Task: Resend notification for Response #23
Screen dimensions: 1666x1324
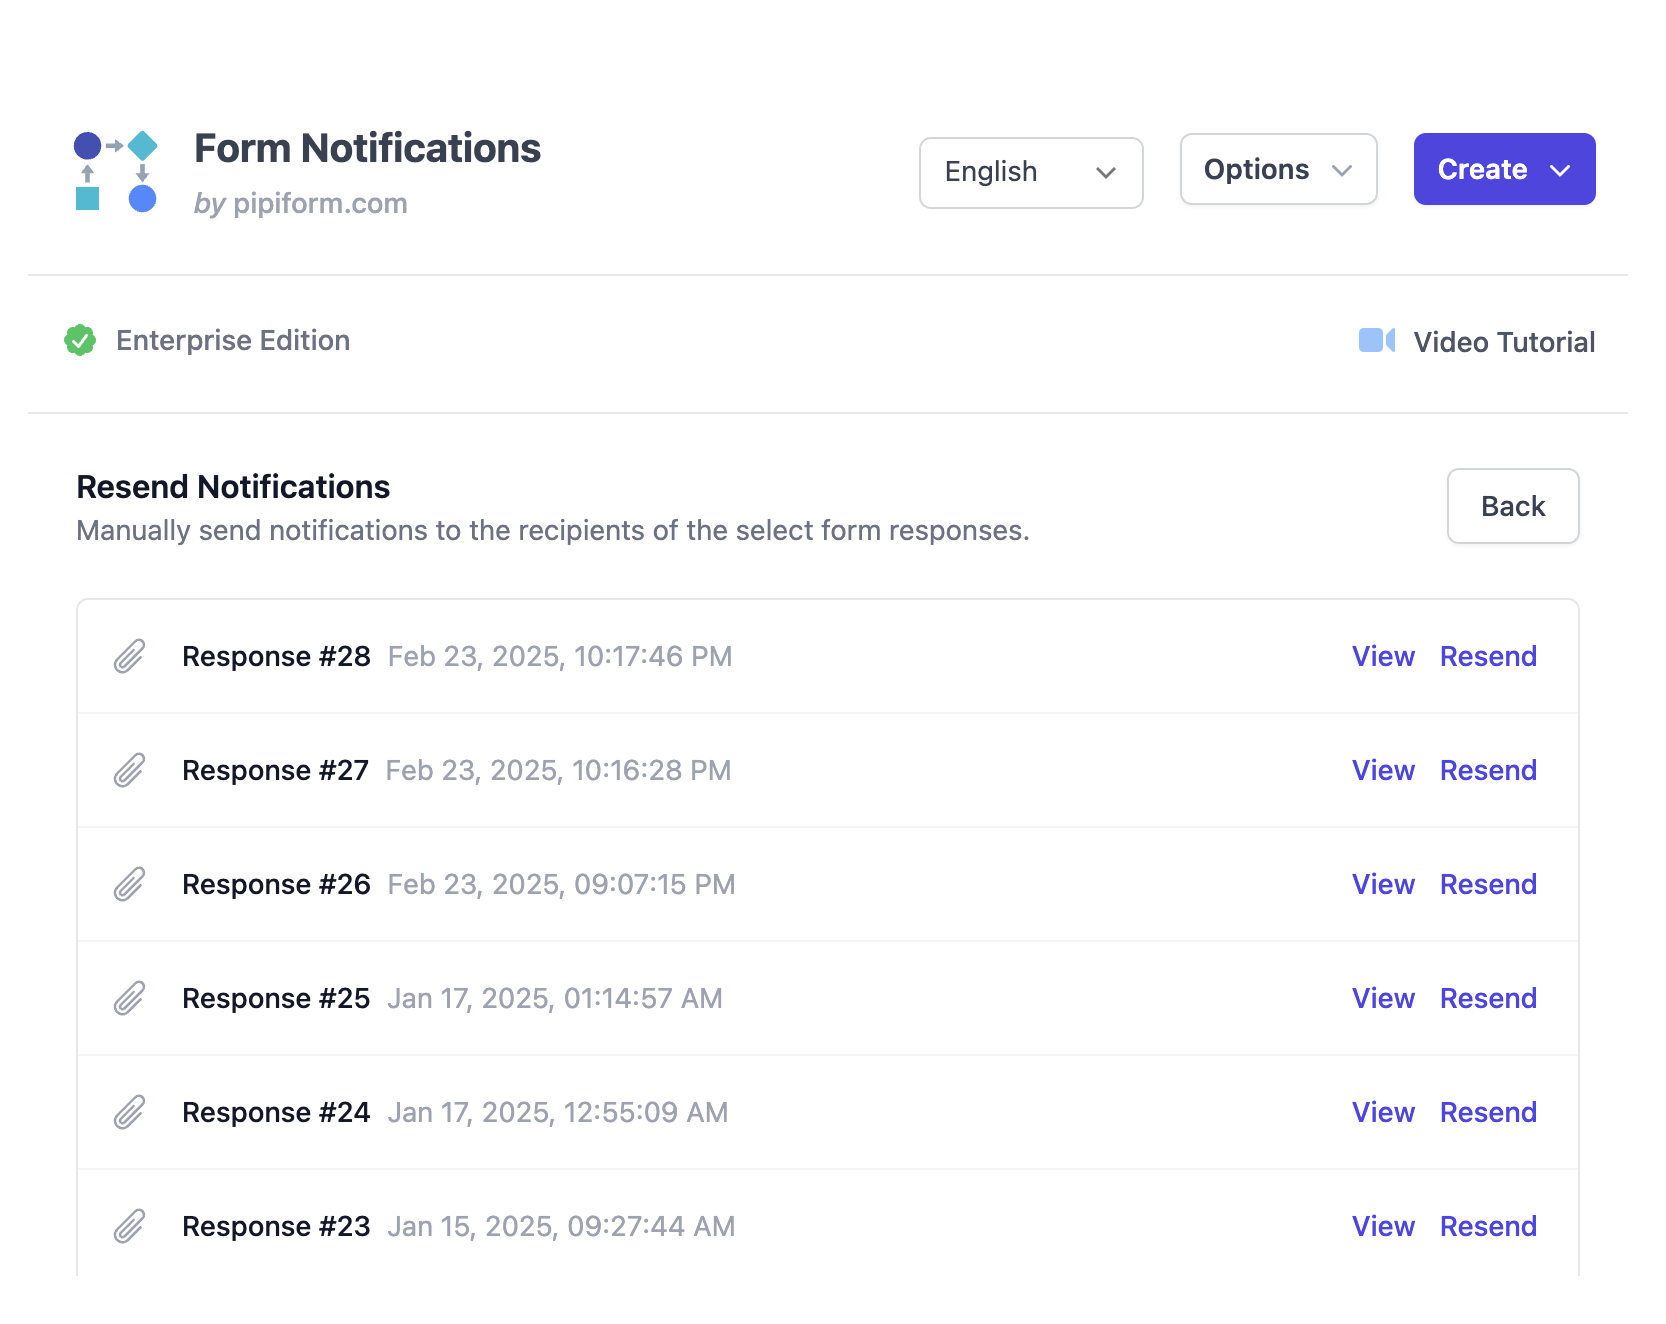Action: (1487, 1227)
